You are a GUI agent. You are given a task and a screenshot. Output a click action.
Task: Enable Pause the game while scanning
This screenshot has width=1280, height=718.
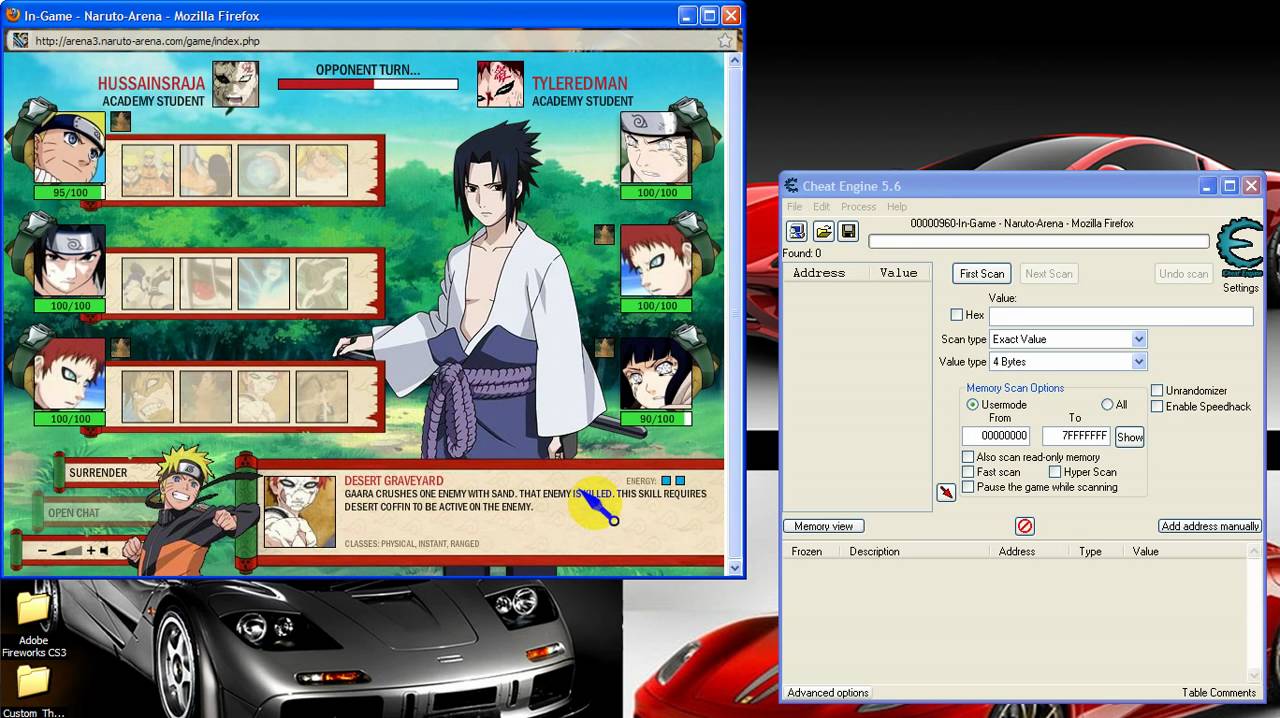968,487
